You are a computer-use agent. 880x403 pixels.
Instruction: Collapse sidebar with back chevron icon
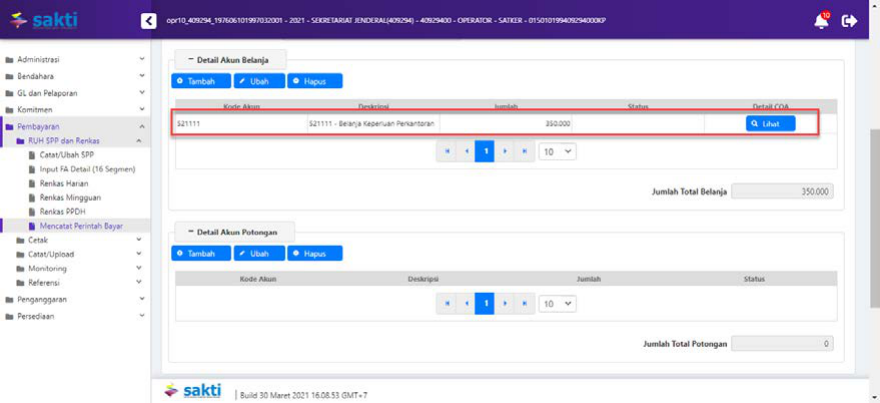(x=149, y=21)
